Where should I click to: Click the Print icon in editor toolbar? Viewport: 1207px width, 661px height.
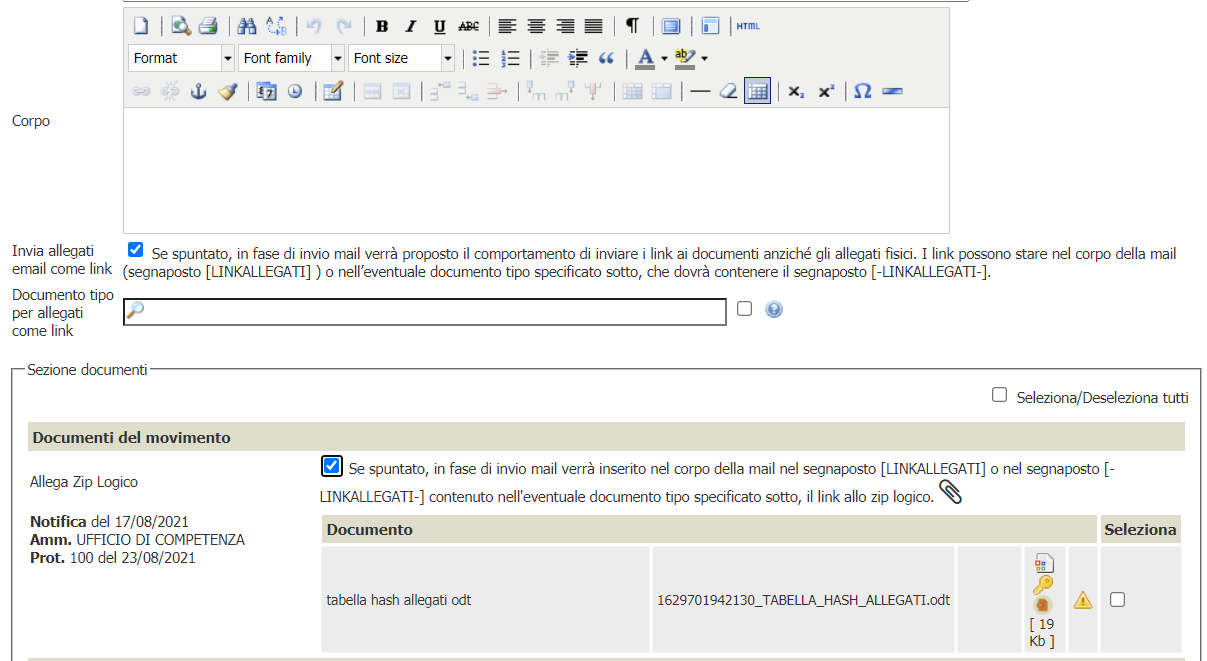pyautogui.click(x=207, y=26)
